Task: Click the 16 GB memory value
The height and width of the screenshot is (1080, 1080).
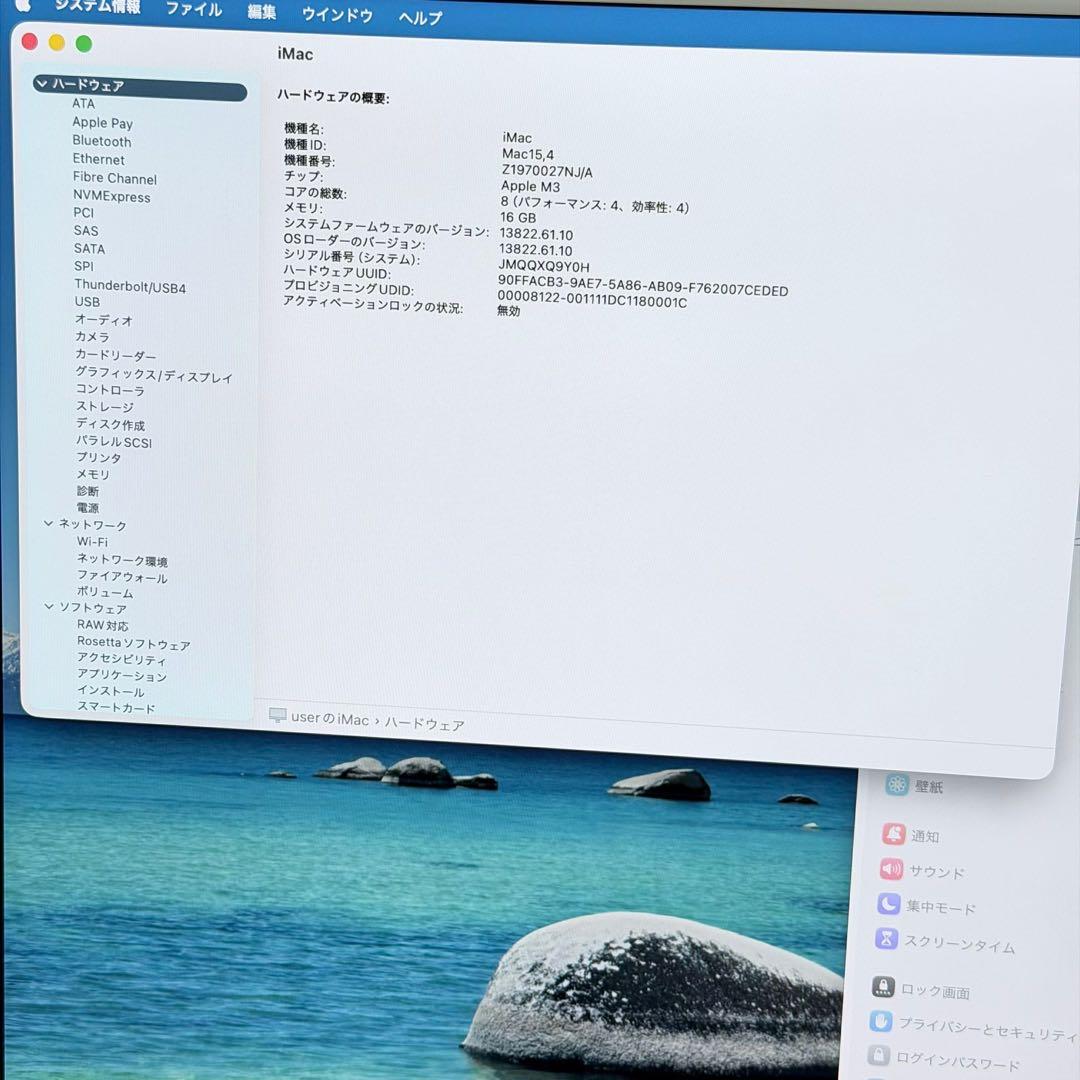Action: (x=518, y=218)
